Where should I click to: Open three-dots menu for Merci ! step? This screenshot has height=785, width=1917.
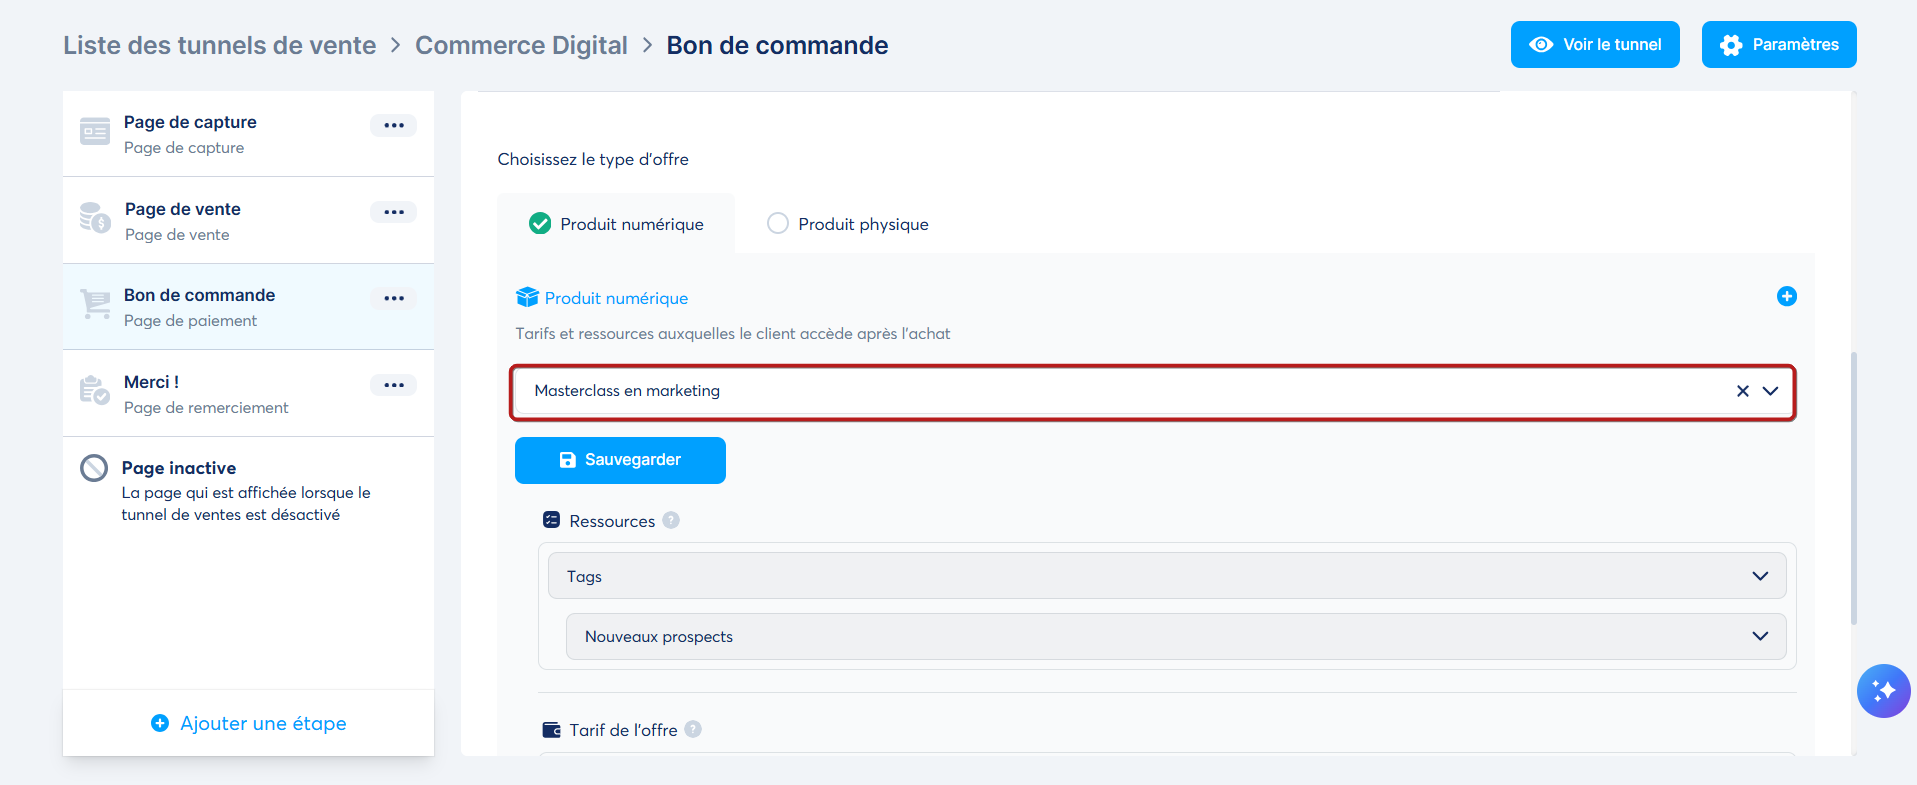pyautogui.click(x=394, y=385)
